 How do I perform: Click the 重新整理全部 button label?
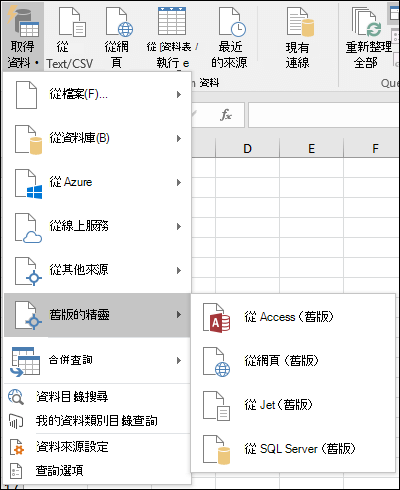click(369, 55)
